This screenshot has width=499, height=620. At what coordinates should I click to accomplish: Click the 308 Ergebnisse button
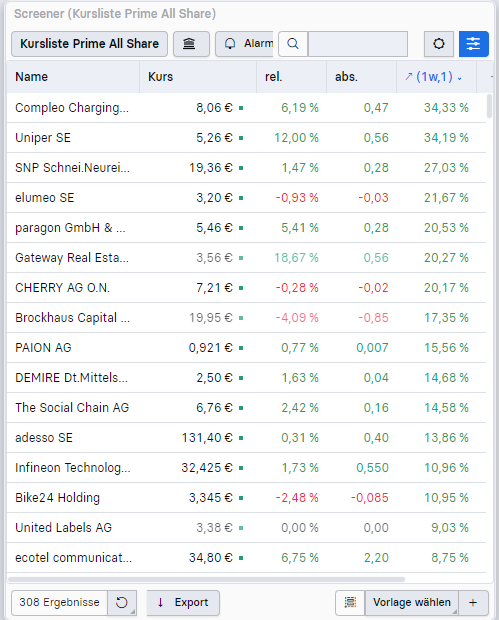59,603
